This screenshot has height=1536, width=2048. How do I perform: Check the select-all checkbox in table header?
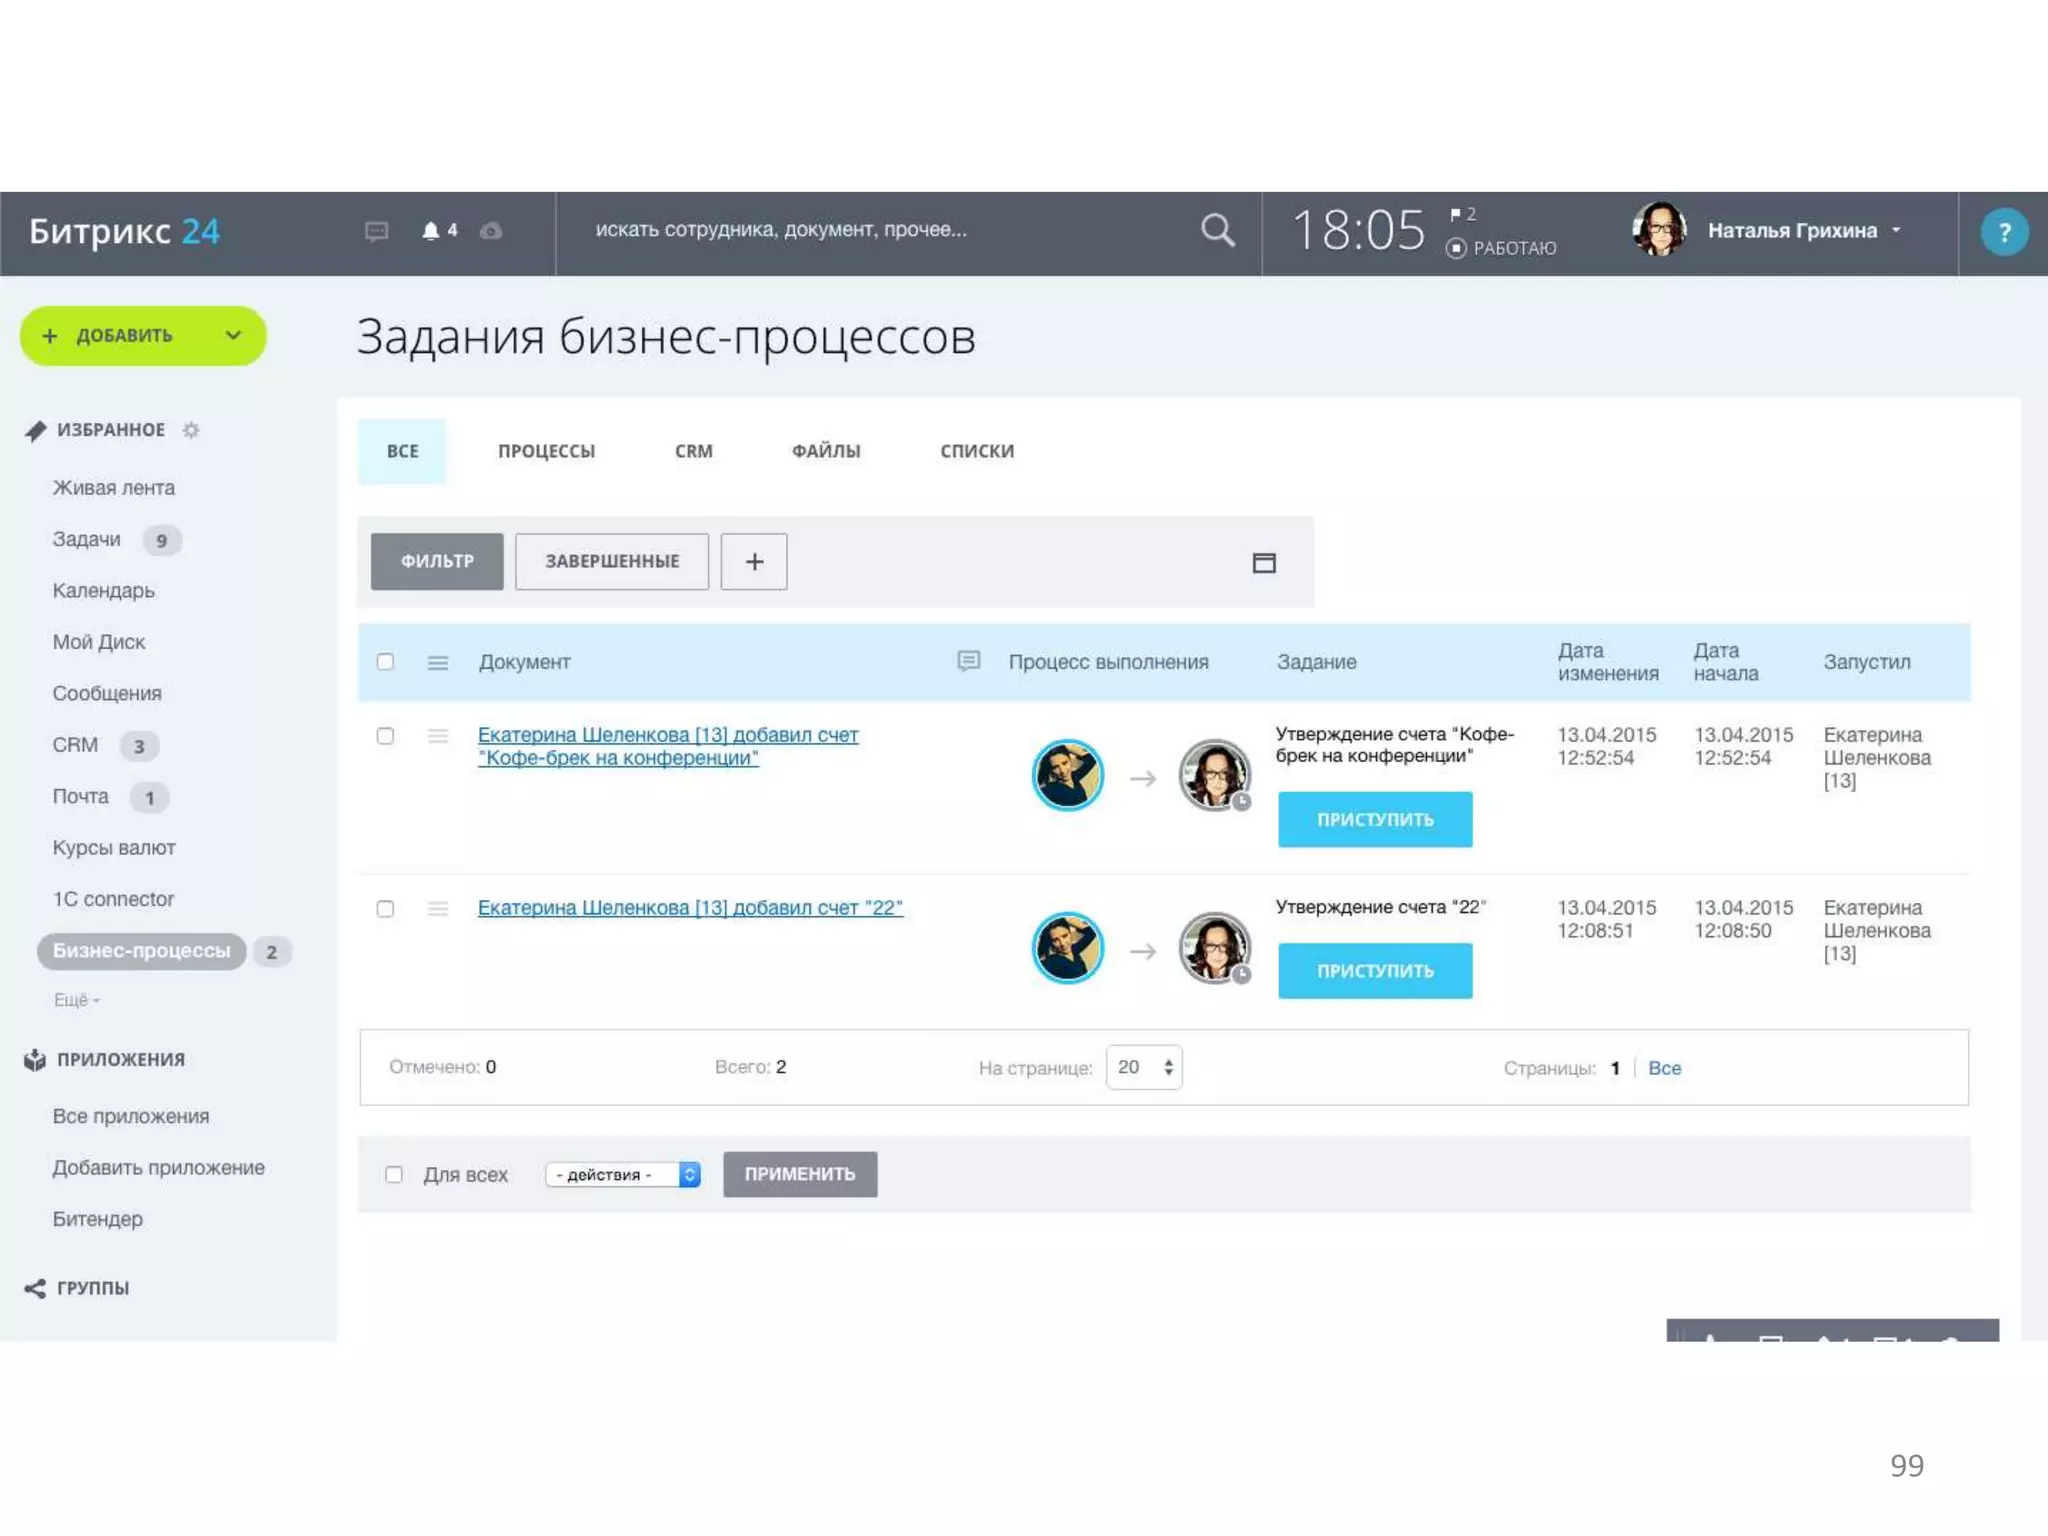click(x=385, y=662)
